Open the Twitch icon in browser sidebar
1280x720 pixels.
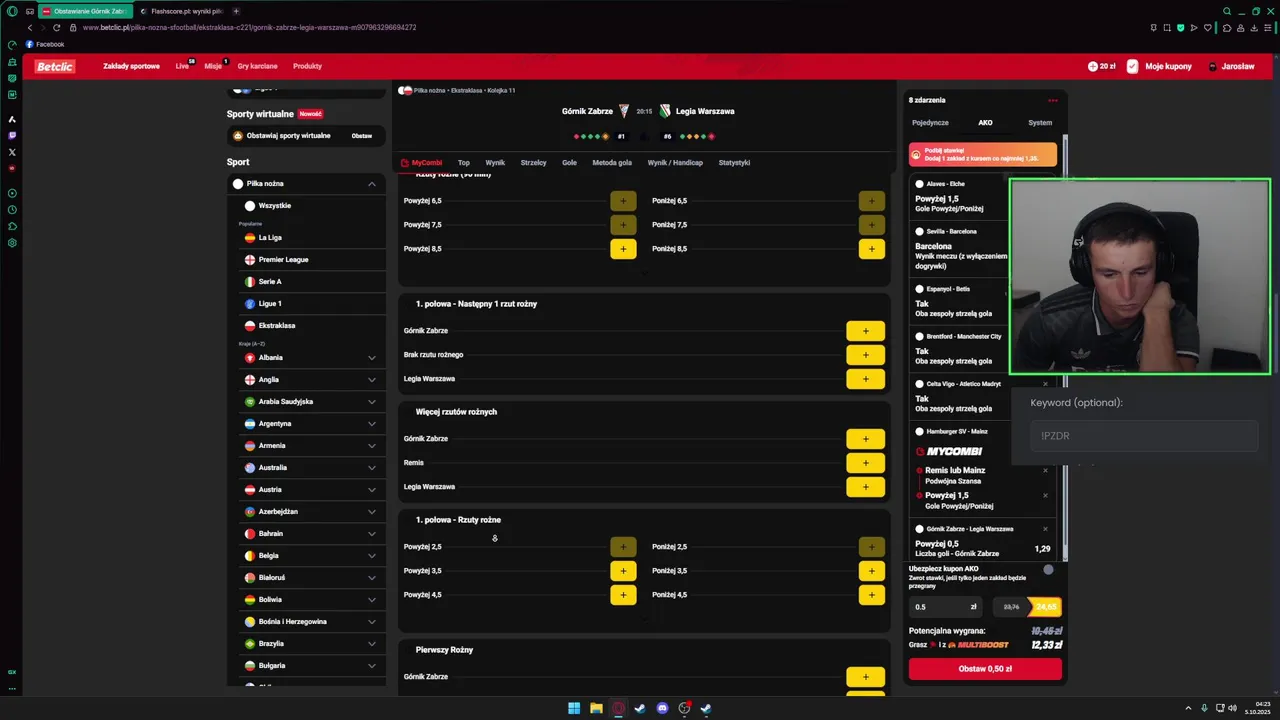pos(12,135)
